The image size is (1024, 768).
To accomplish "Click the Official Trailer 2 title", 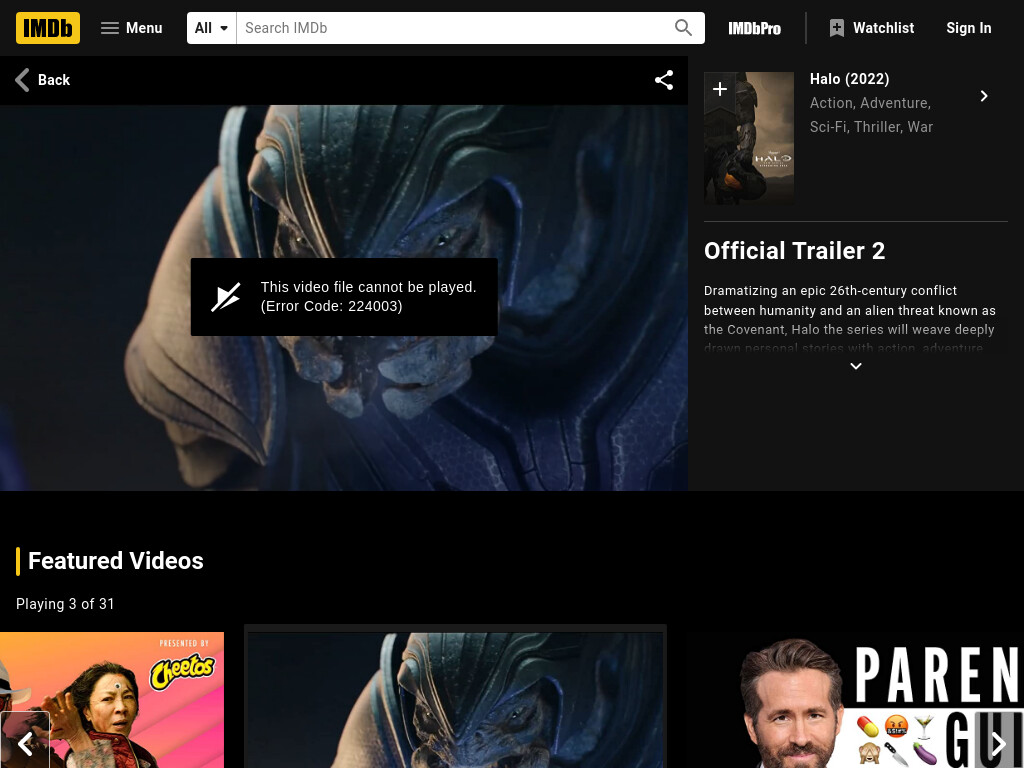I will 794,251.
